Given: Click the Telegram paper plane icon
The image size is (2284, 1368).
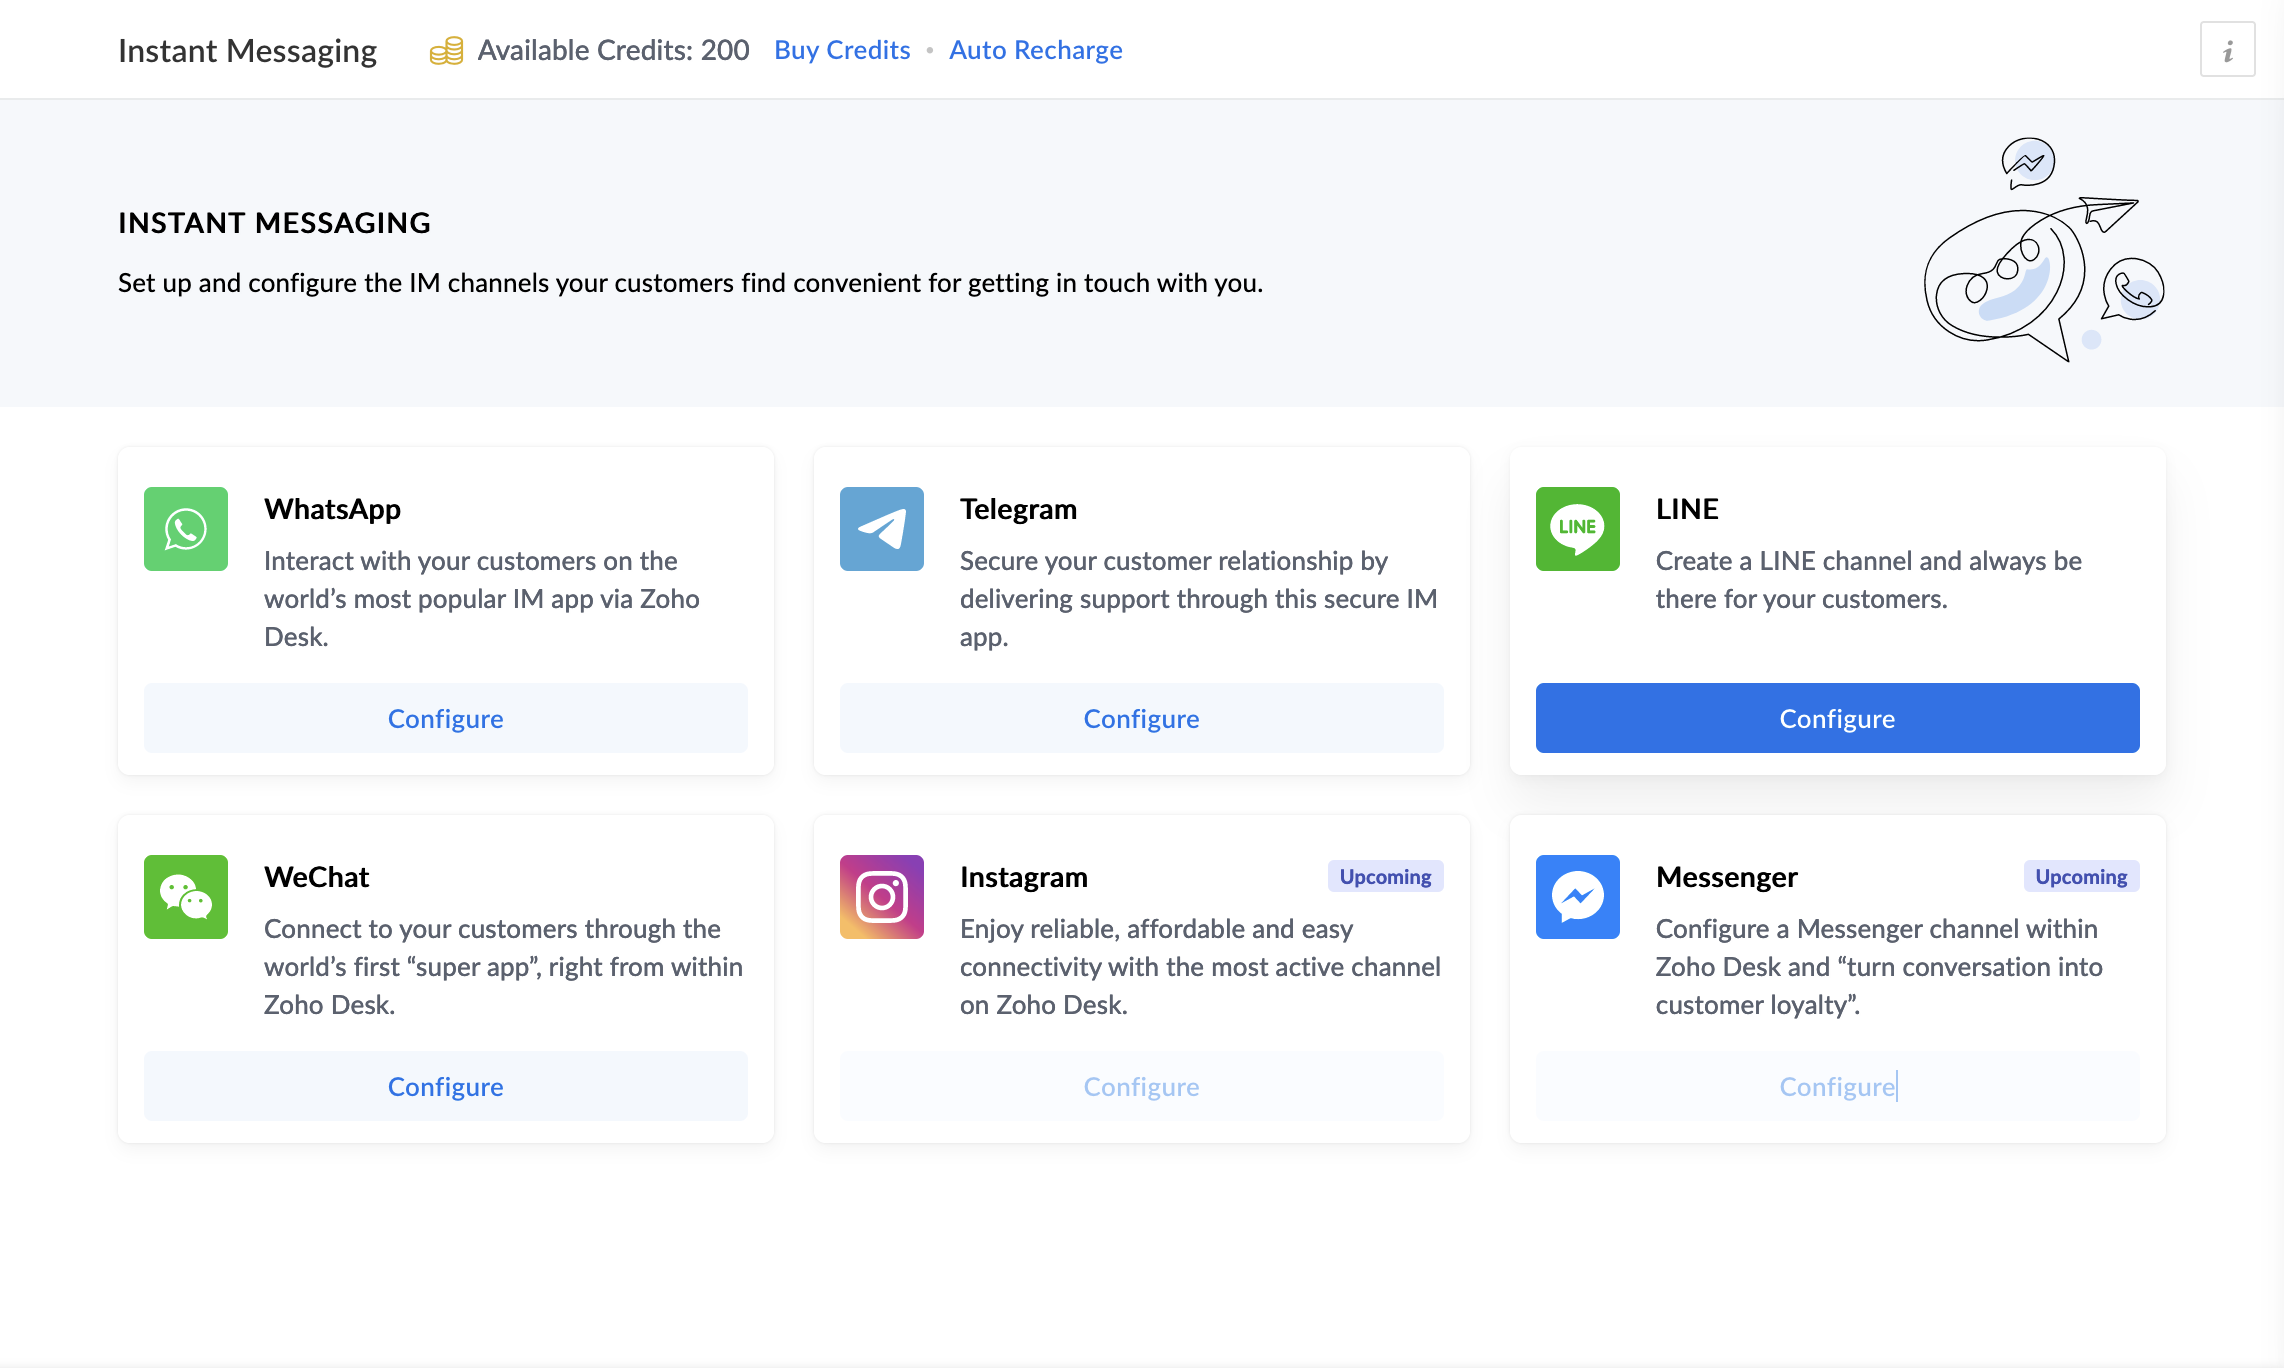Looking at the screenshot, I should (x=881, y=529).
